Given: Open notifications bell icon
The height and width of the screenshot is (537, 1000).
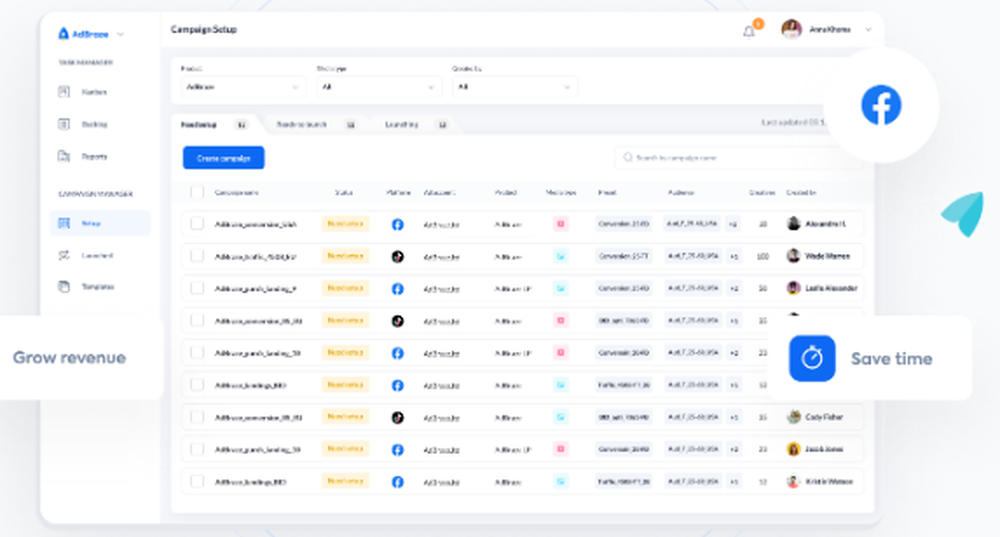Looking at the screenshot, I should coord(749,31).
